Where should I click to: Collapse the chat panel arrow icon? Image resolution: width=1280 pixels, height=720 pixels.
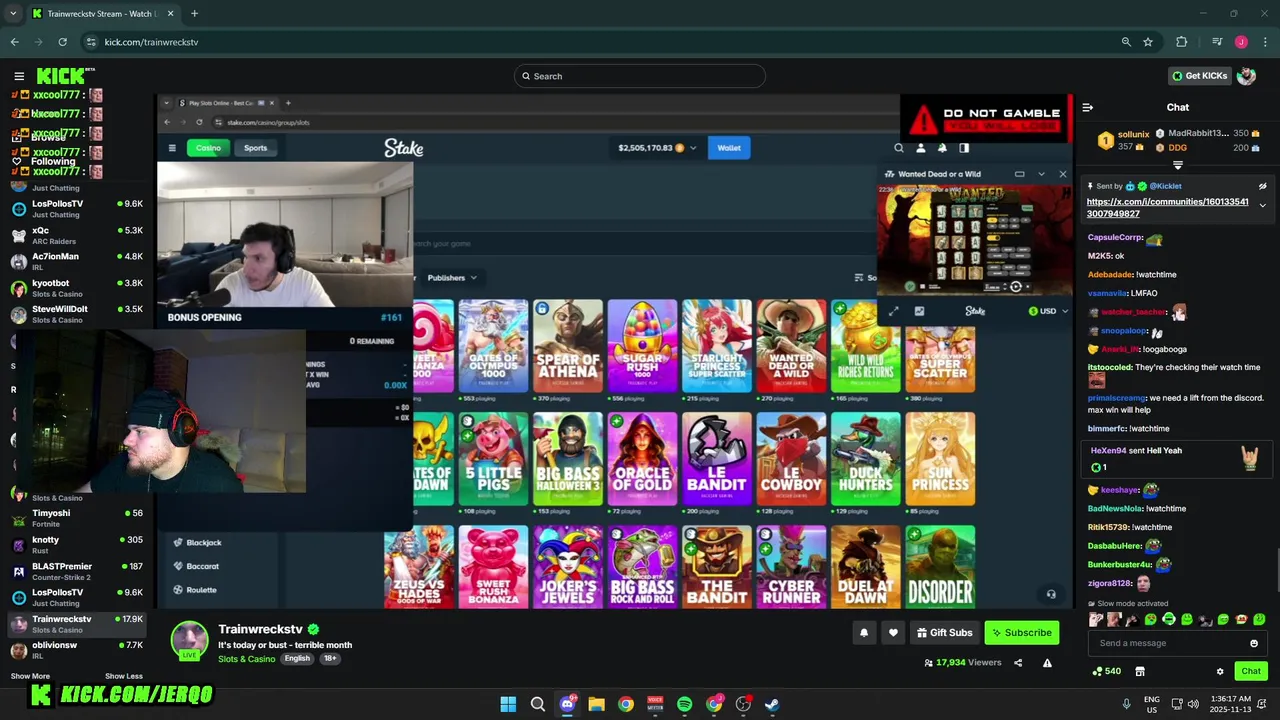click(1088, 107)
